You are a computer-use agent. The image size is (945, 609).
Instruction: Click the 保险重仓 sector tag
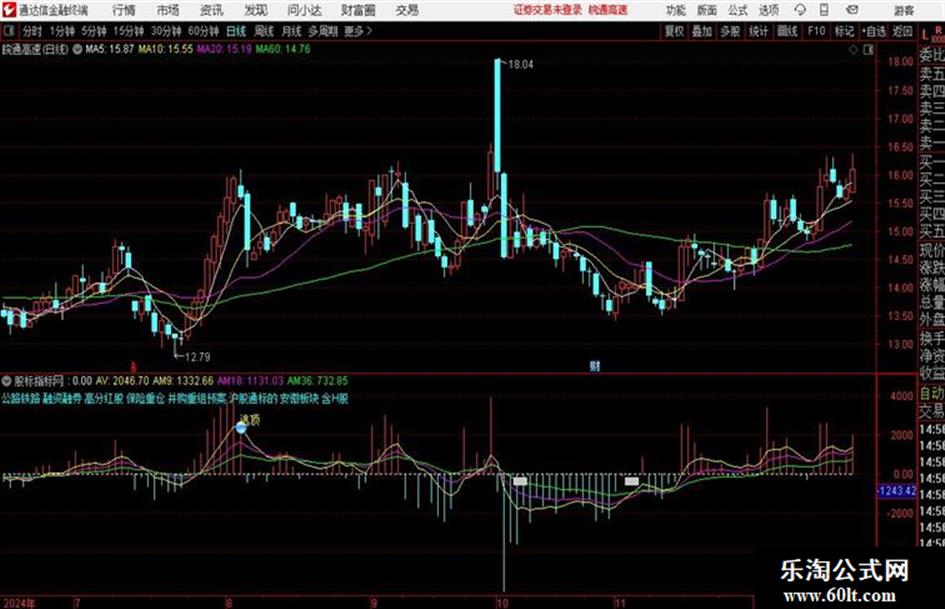145,398
